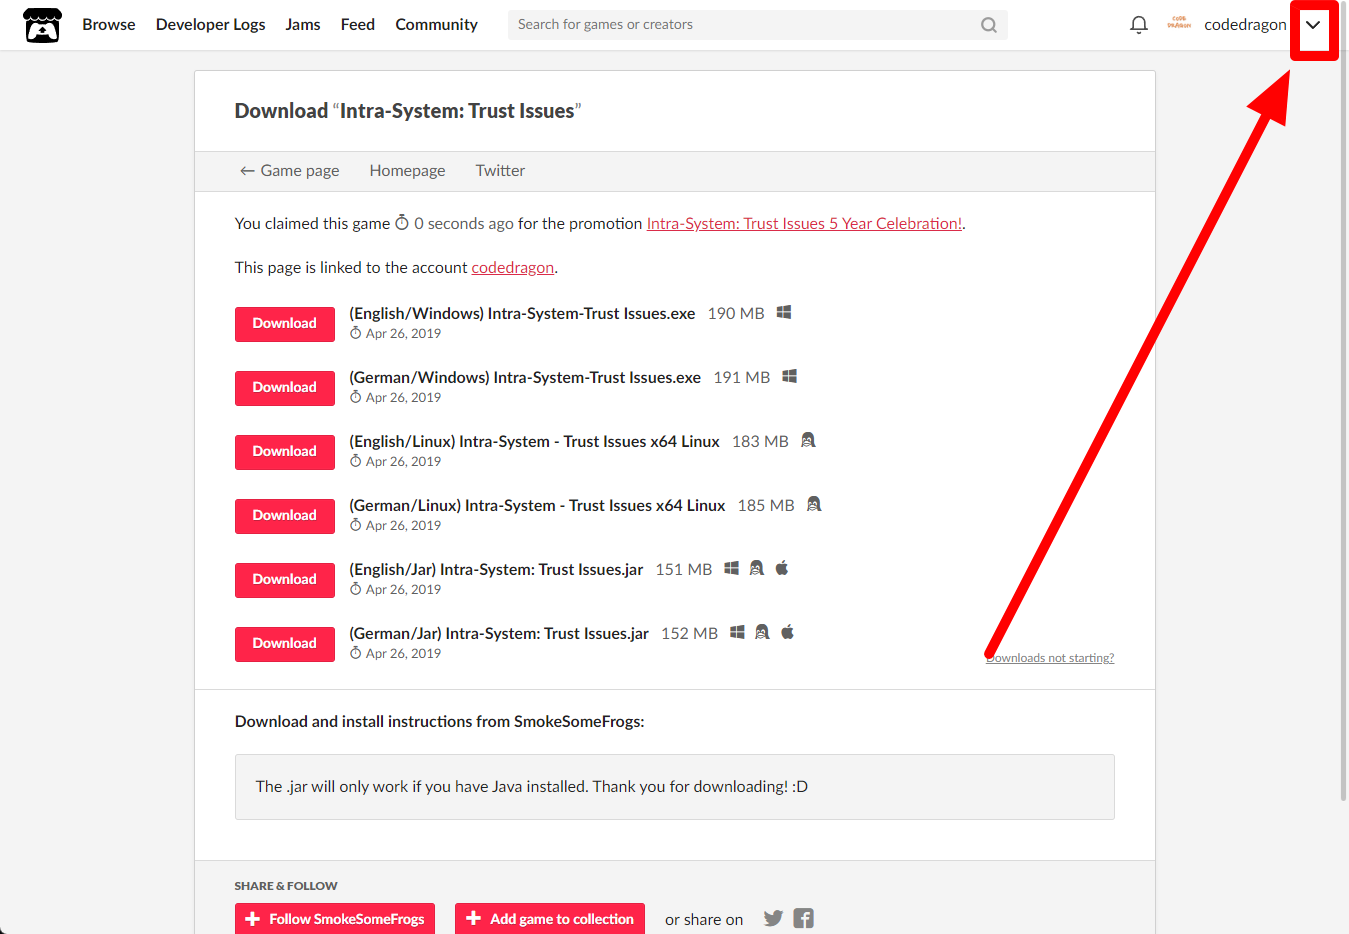Image resolution: width=1349 pixels, height=934 pixels.
Task: Click the Java install instructions box
Action: click(675, 787)
